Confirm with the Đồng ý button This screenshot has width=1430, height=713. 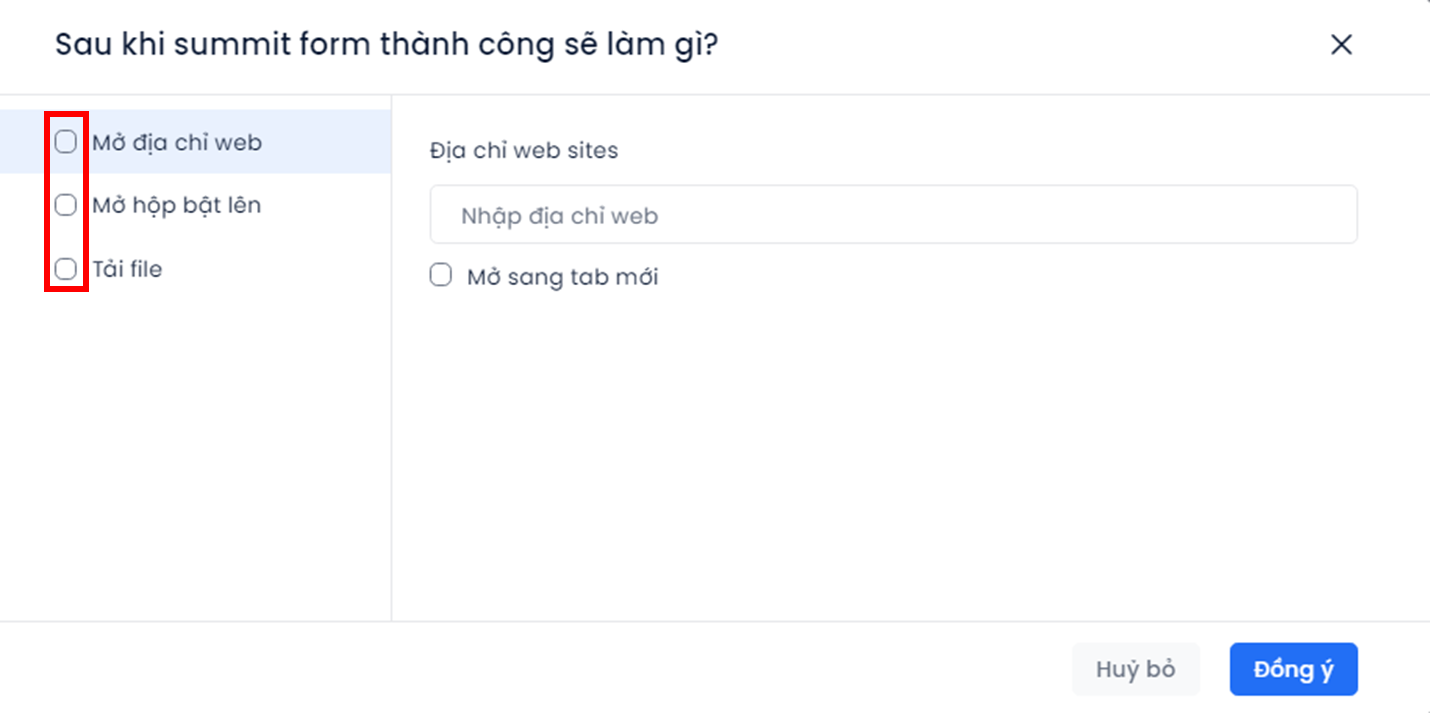coord(1293,669)
